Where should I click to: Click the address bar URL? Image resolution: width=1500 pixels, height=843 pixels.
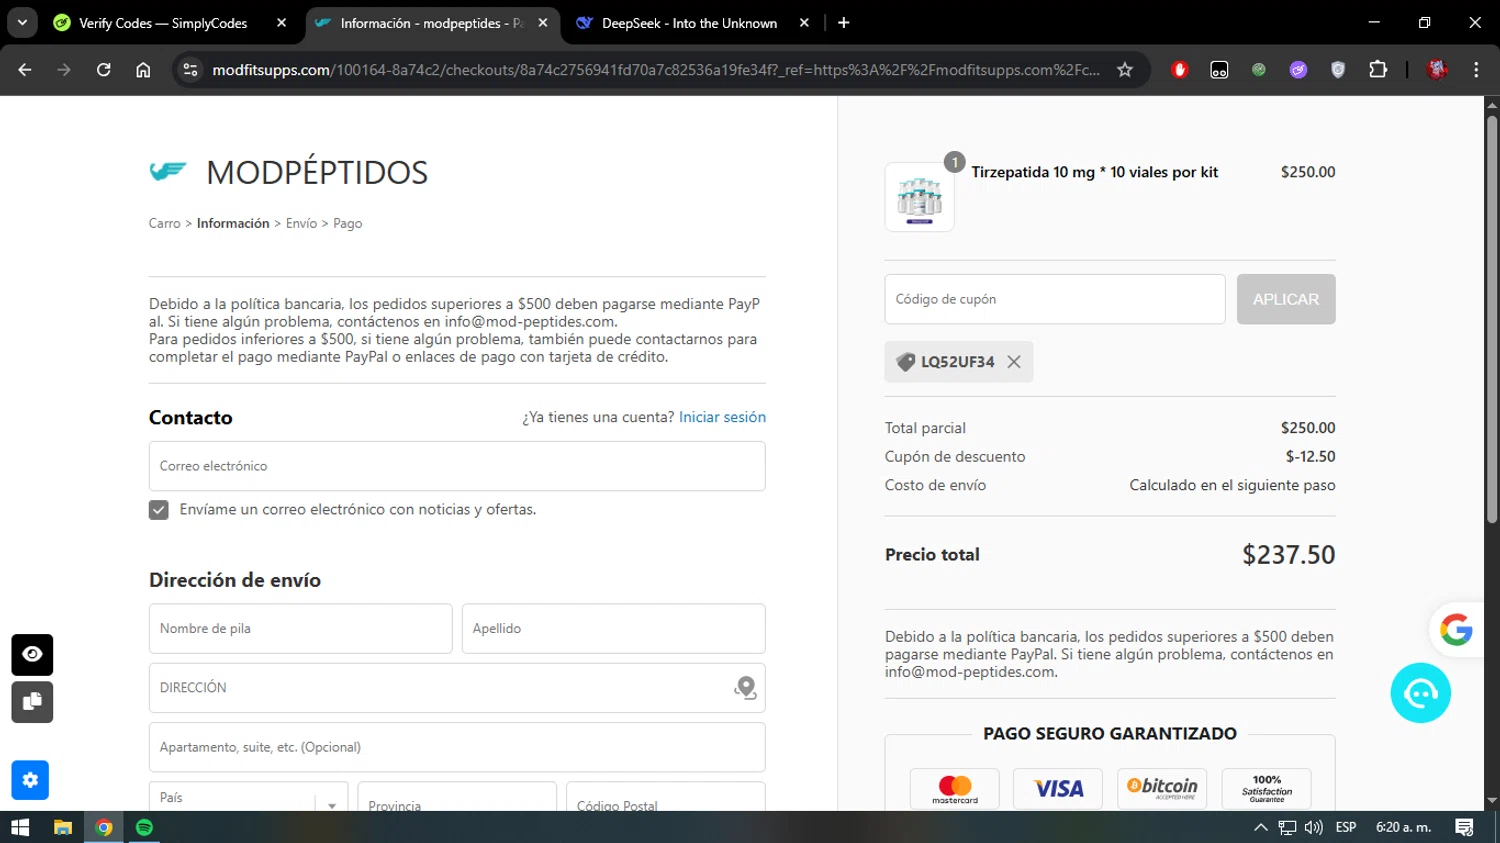click(655, 70)
